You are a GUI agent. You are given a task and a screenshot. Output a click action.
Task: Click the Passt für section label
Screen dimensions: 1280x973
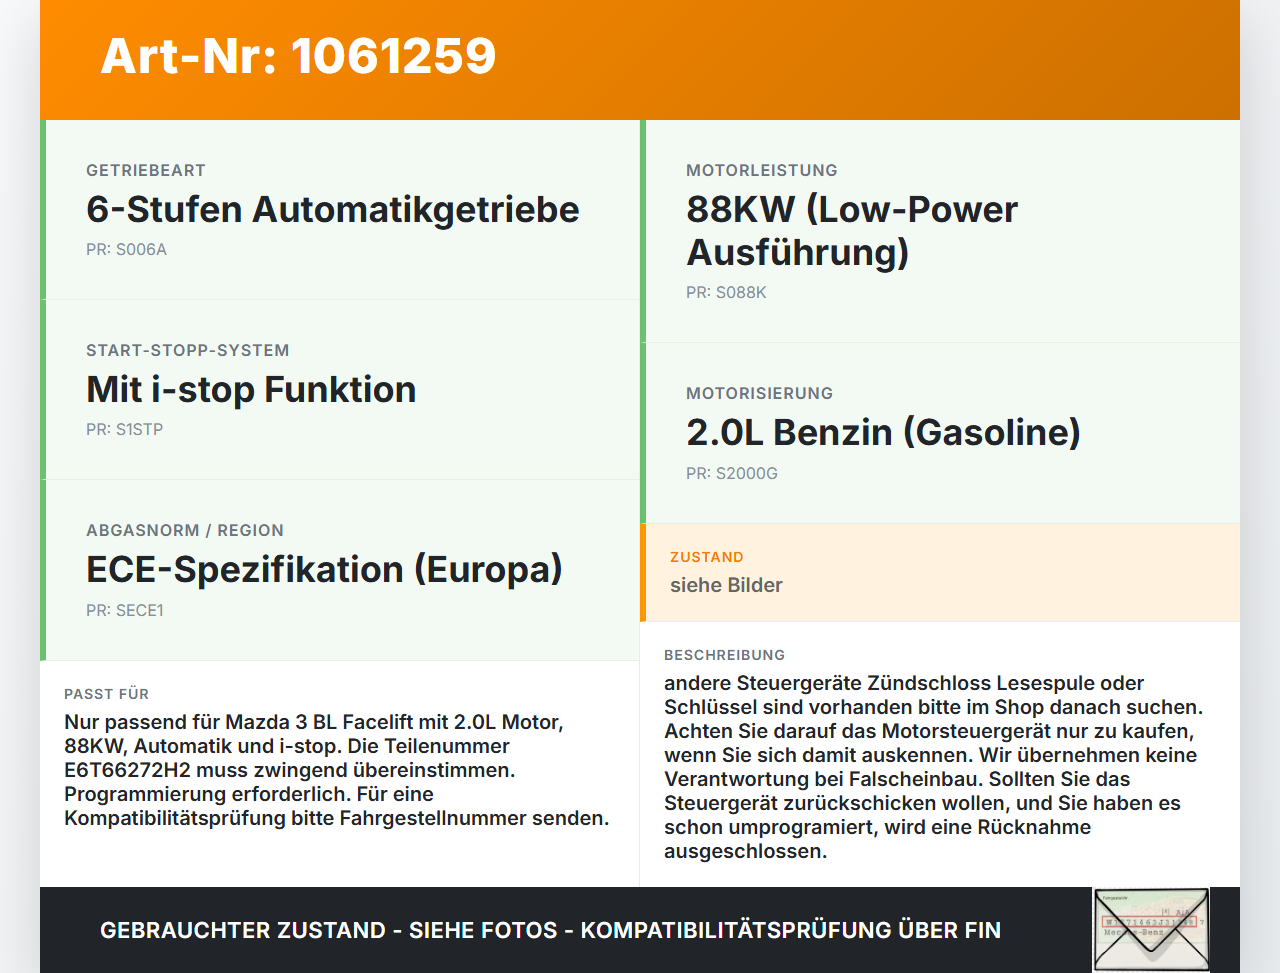(106, 694)
